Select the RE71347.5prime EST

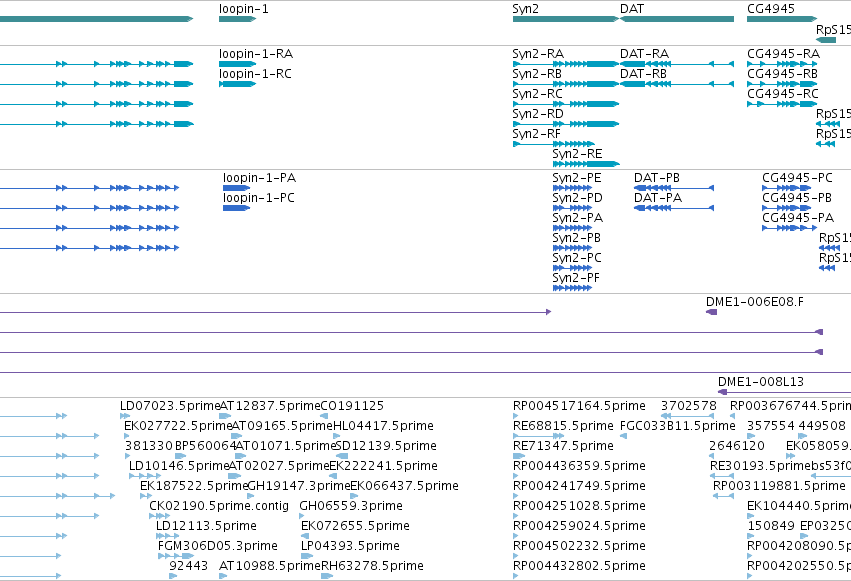(519, 456)
